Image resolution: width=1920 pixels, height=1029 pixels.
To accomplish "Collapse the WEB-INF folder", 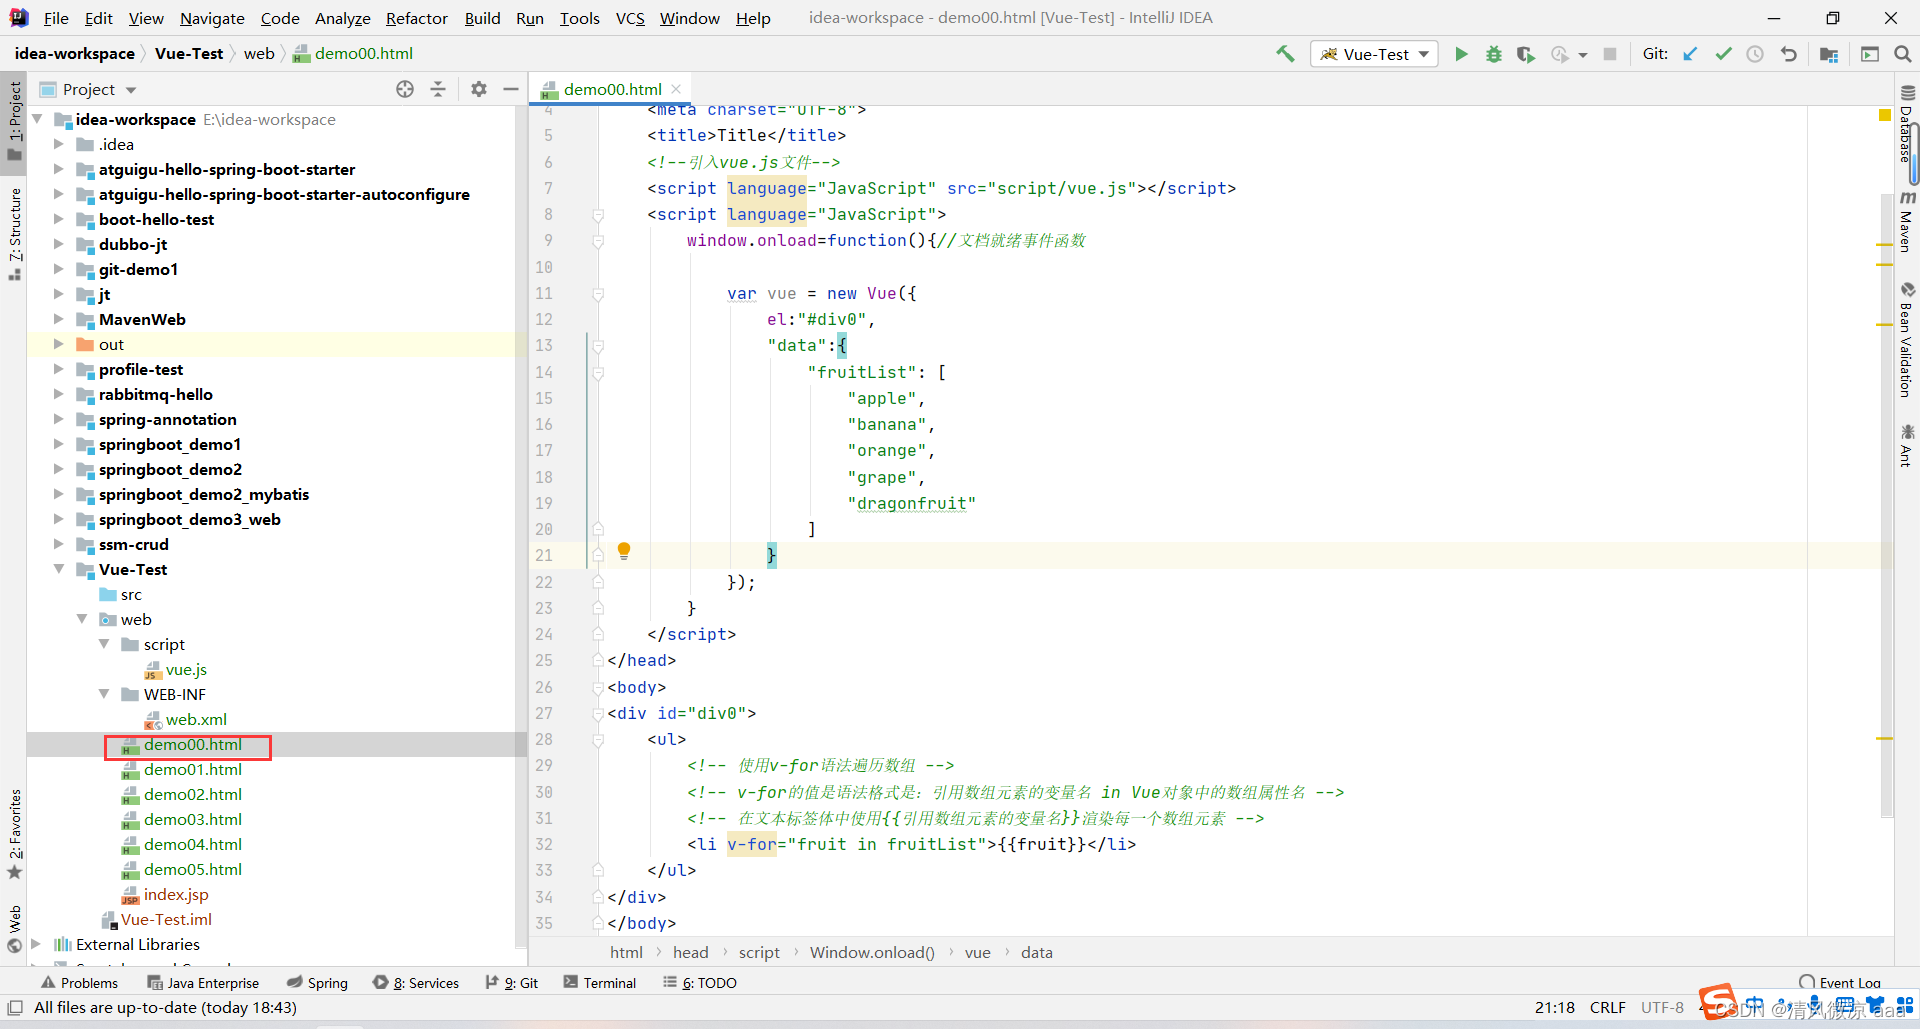I will pyautogui.click(x=104, y=694).
